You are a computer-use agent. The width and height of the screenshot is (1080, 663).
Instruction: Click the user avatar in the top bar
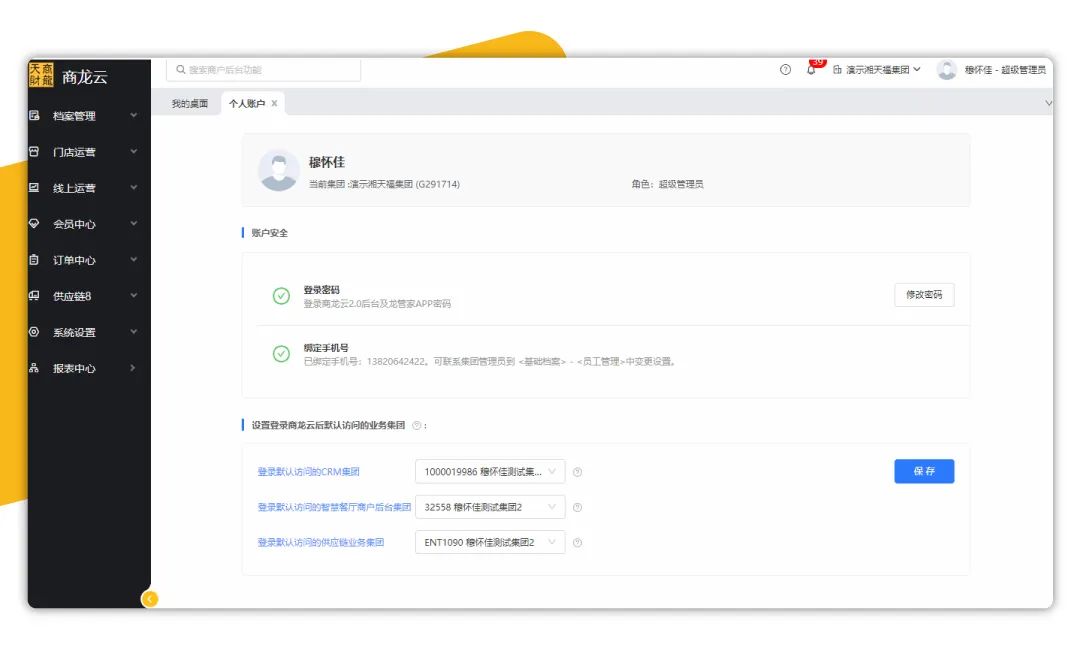(947, 70)
